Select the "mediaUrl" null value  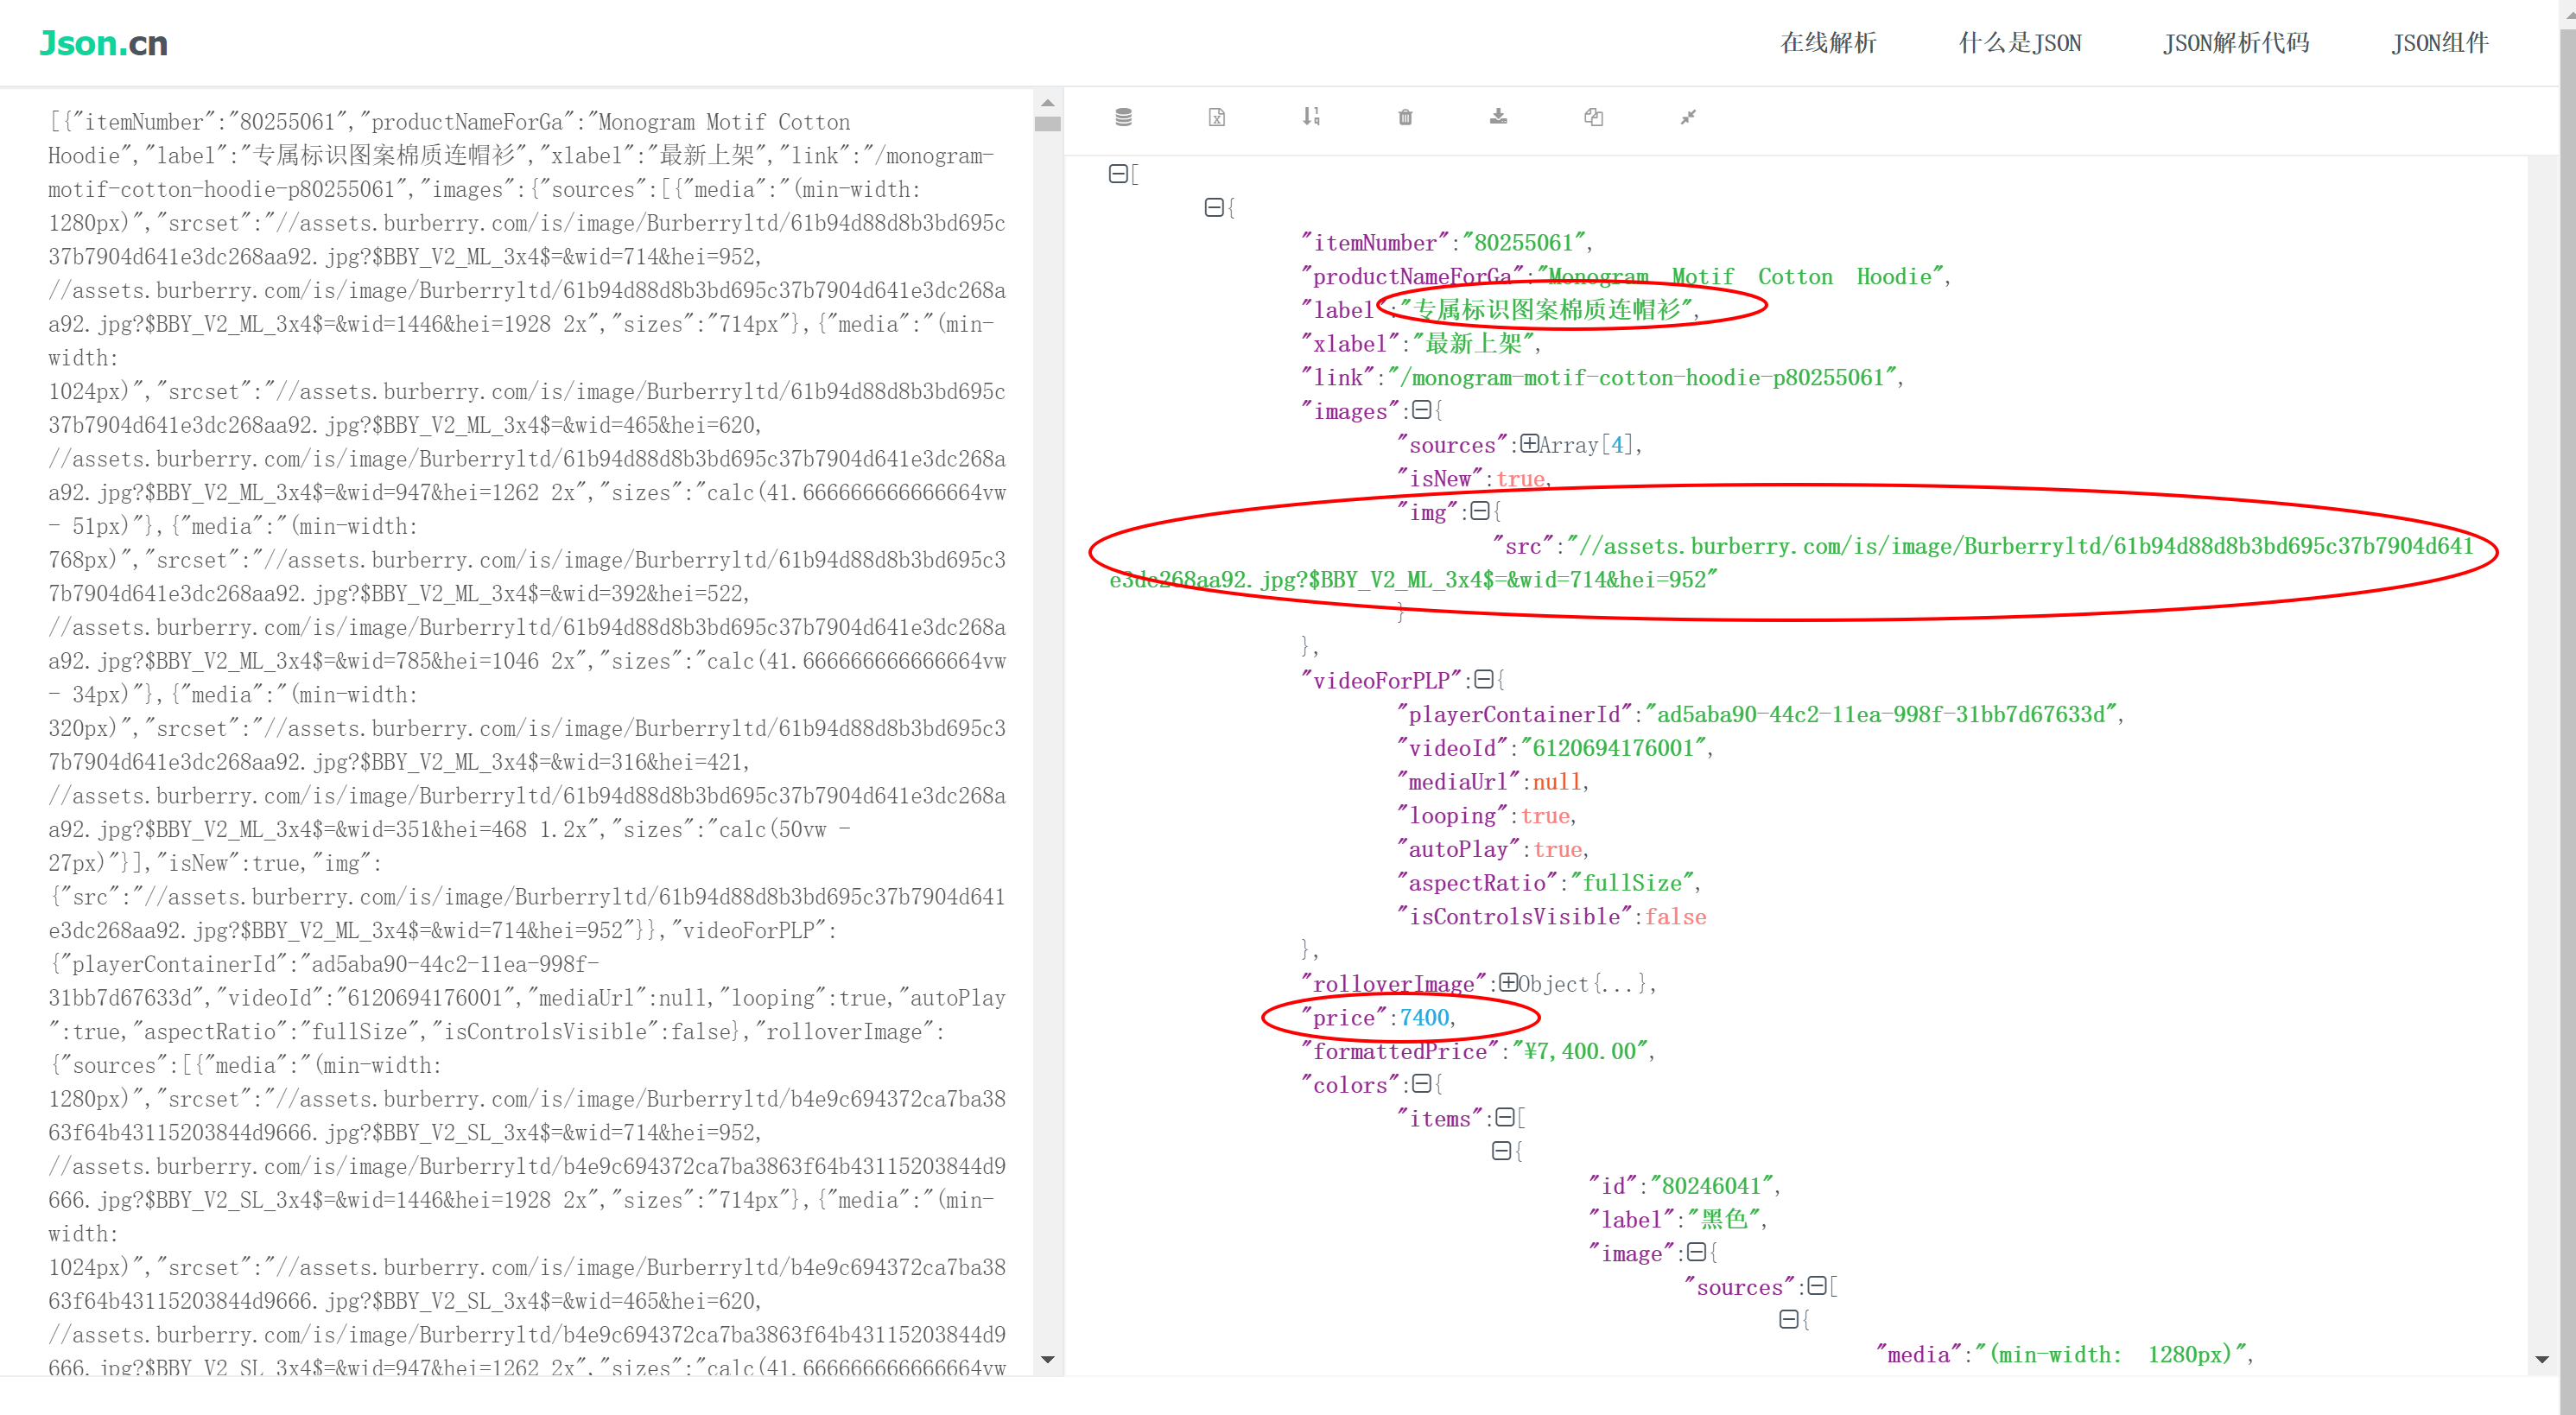coord(1556,781)
